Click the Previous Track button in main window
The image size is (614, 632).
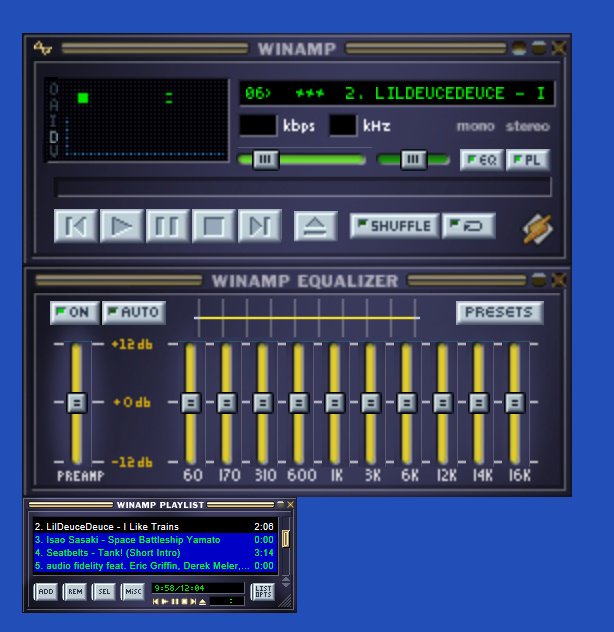click(76, 226)
